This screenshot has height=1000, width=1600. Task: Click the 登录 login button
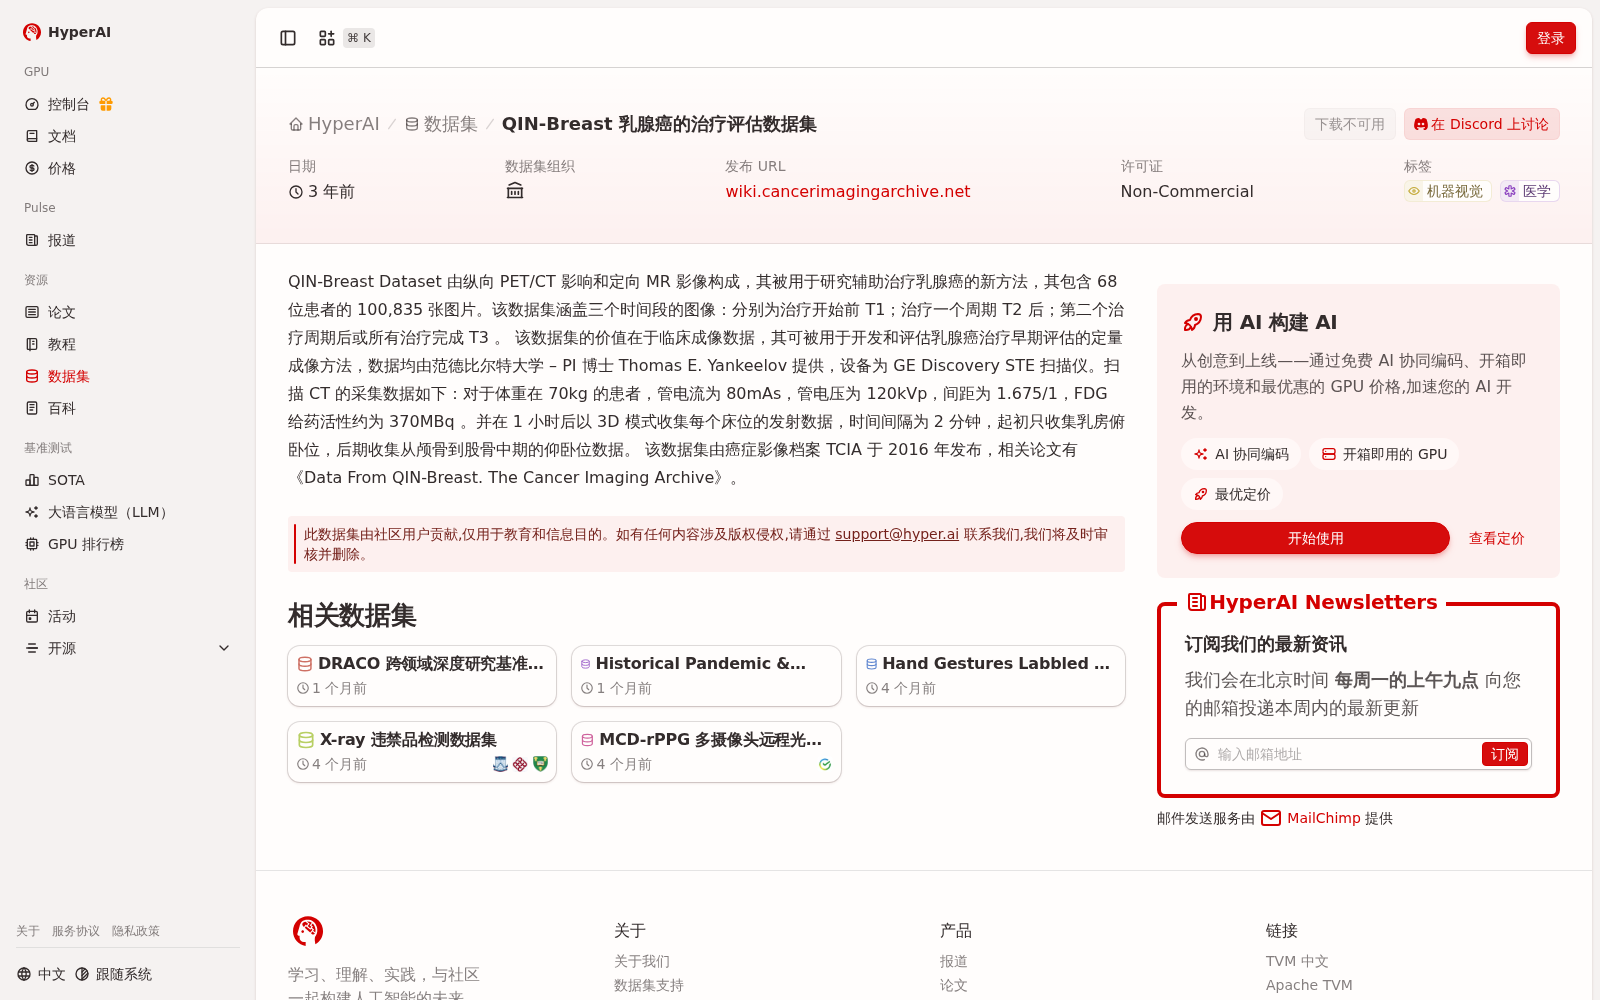(1550, 38)
